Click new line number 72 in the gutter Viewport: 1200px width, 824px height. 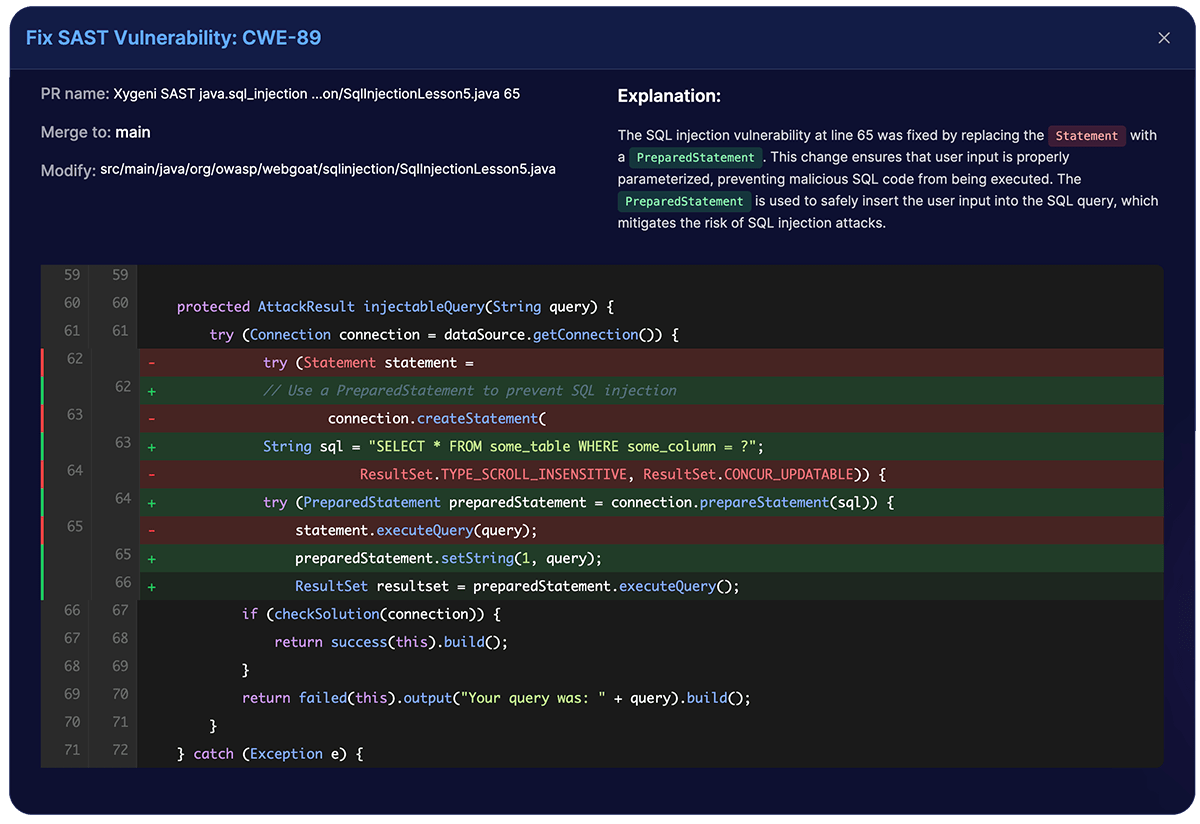pos(120,749)
